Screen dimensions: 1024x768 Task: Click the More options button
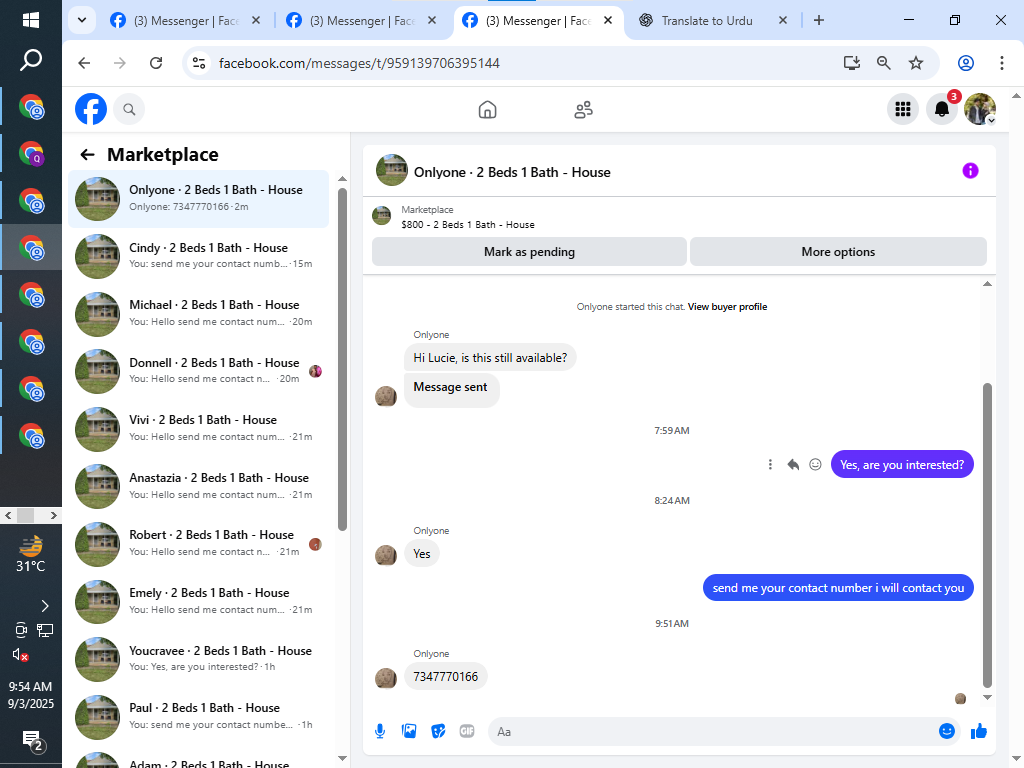[x=838, y=251]
